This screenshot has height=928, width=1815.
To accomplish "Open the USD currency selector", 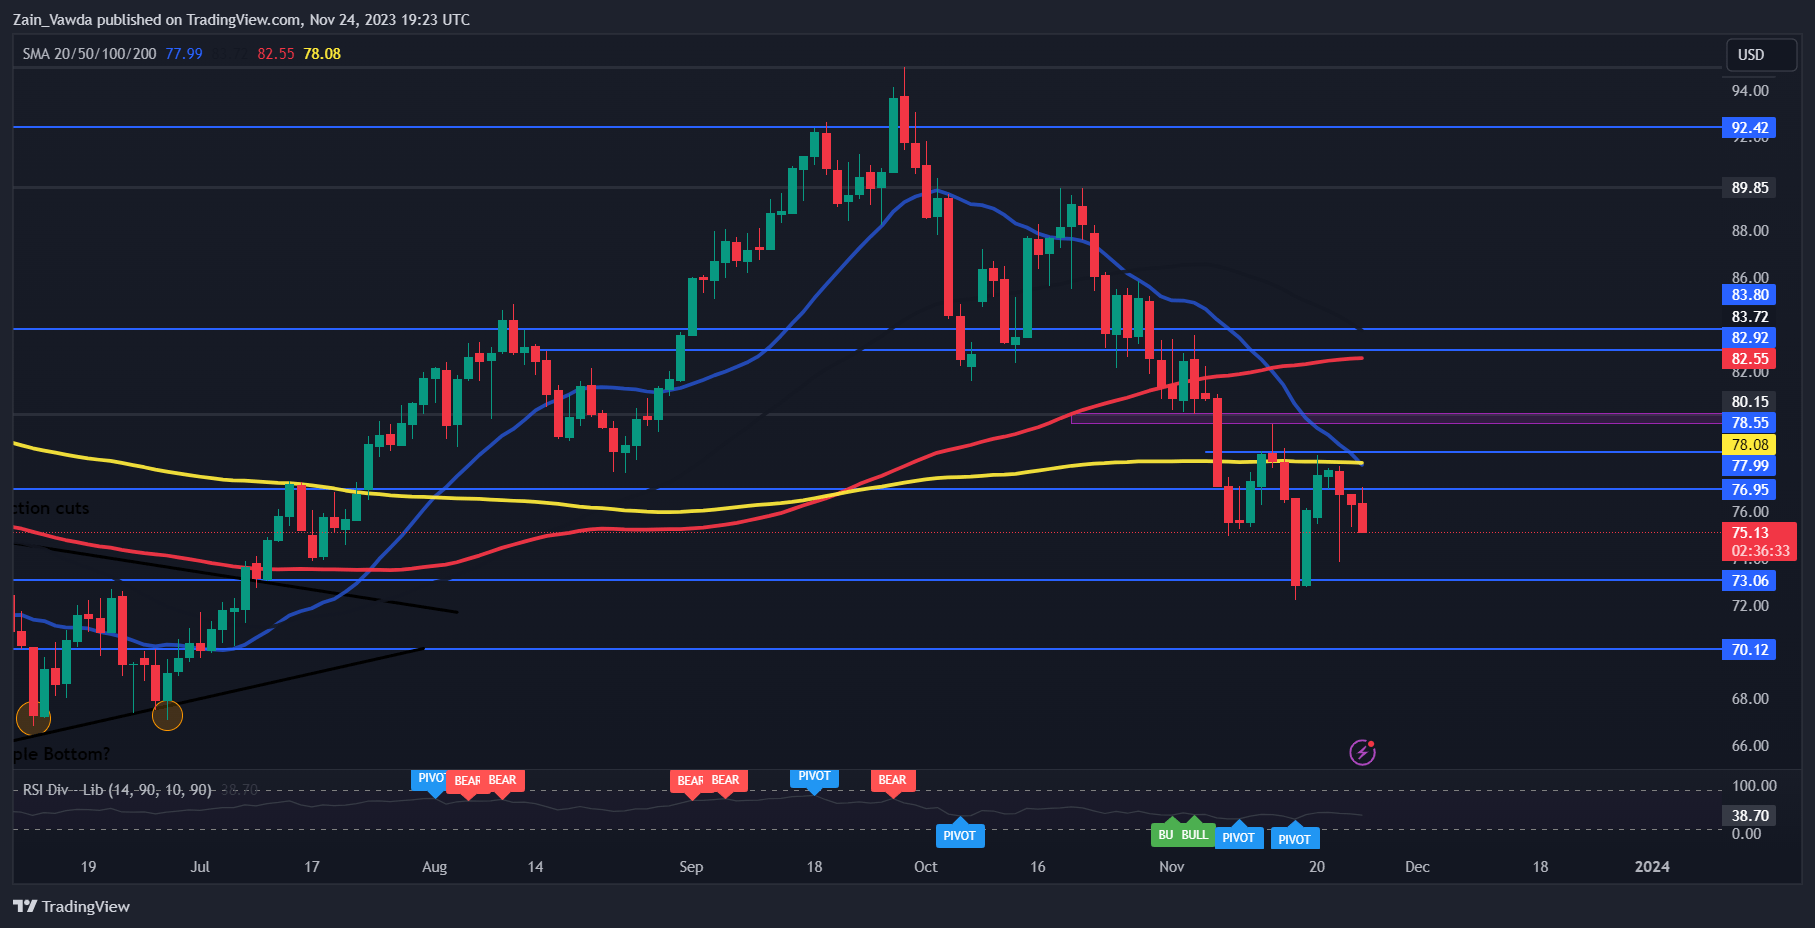I will pos(1761,55).
